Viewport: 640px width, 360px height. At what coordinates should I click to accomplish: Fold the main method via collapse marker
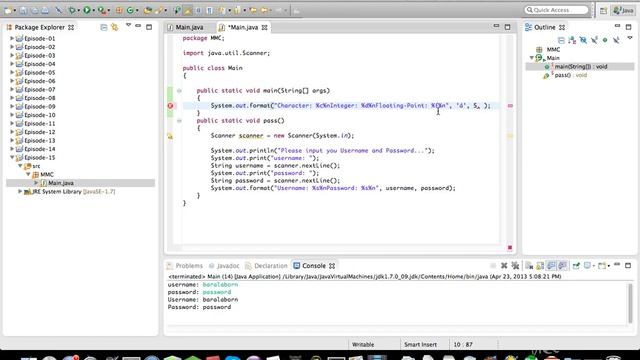pyautogui.click(x=179, y=91)
